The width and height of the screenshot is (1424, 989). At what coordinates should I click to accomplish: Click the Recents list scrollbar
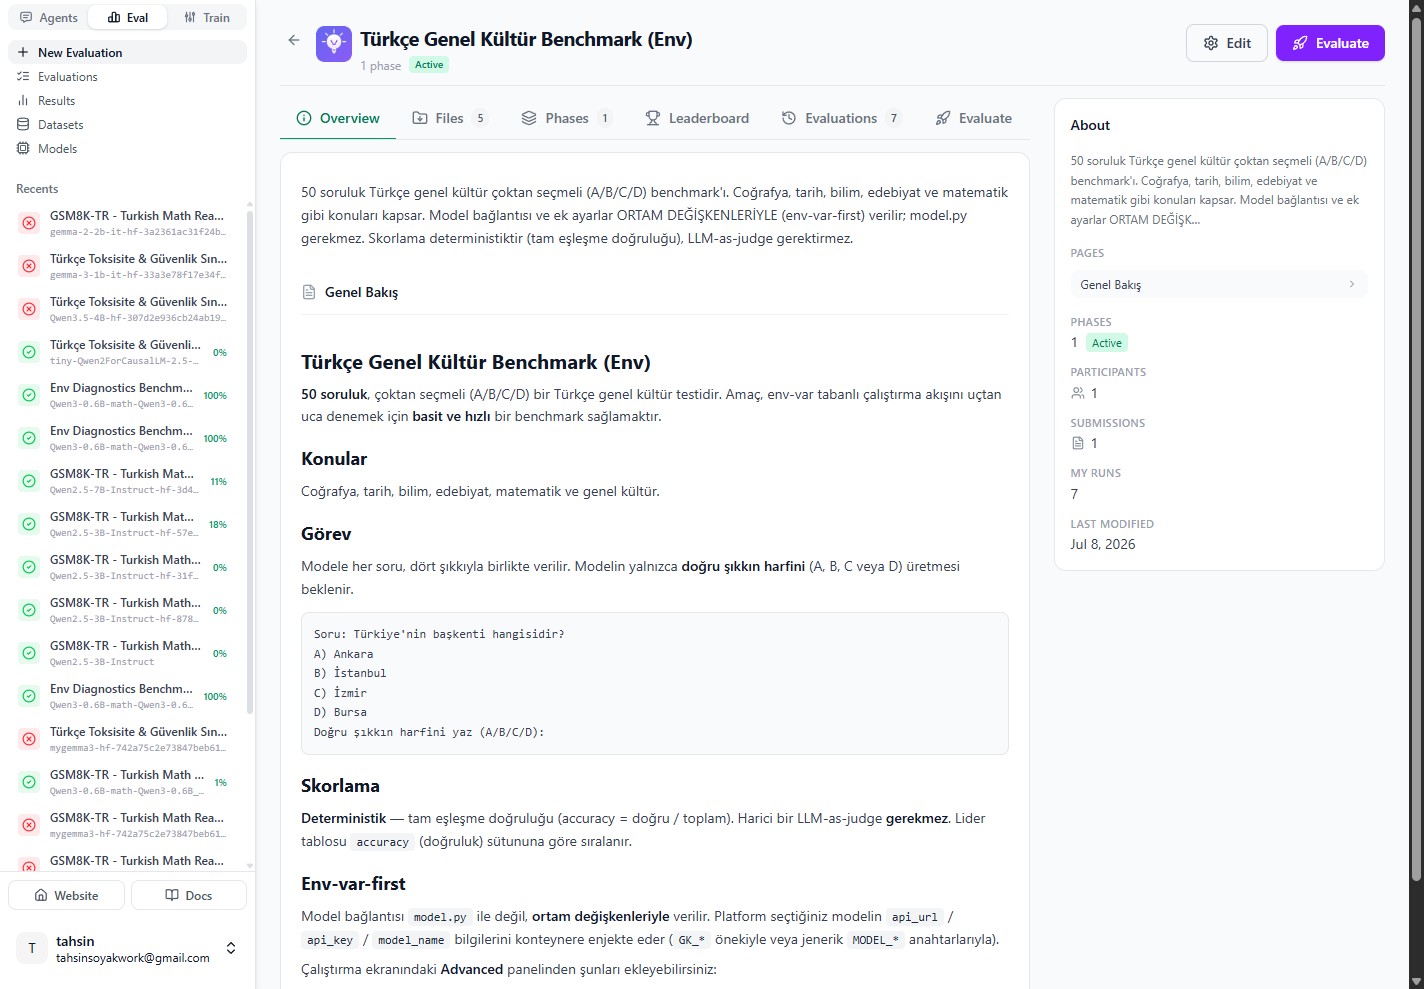(249, 460)
